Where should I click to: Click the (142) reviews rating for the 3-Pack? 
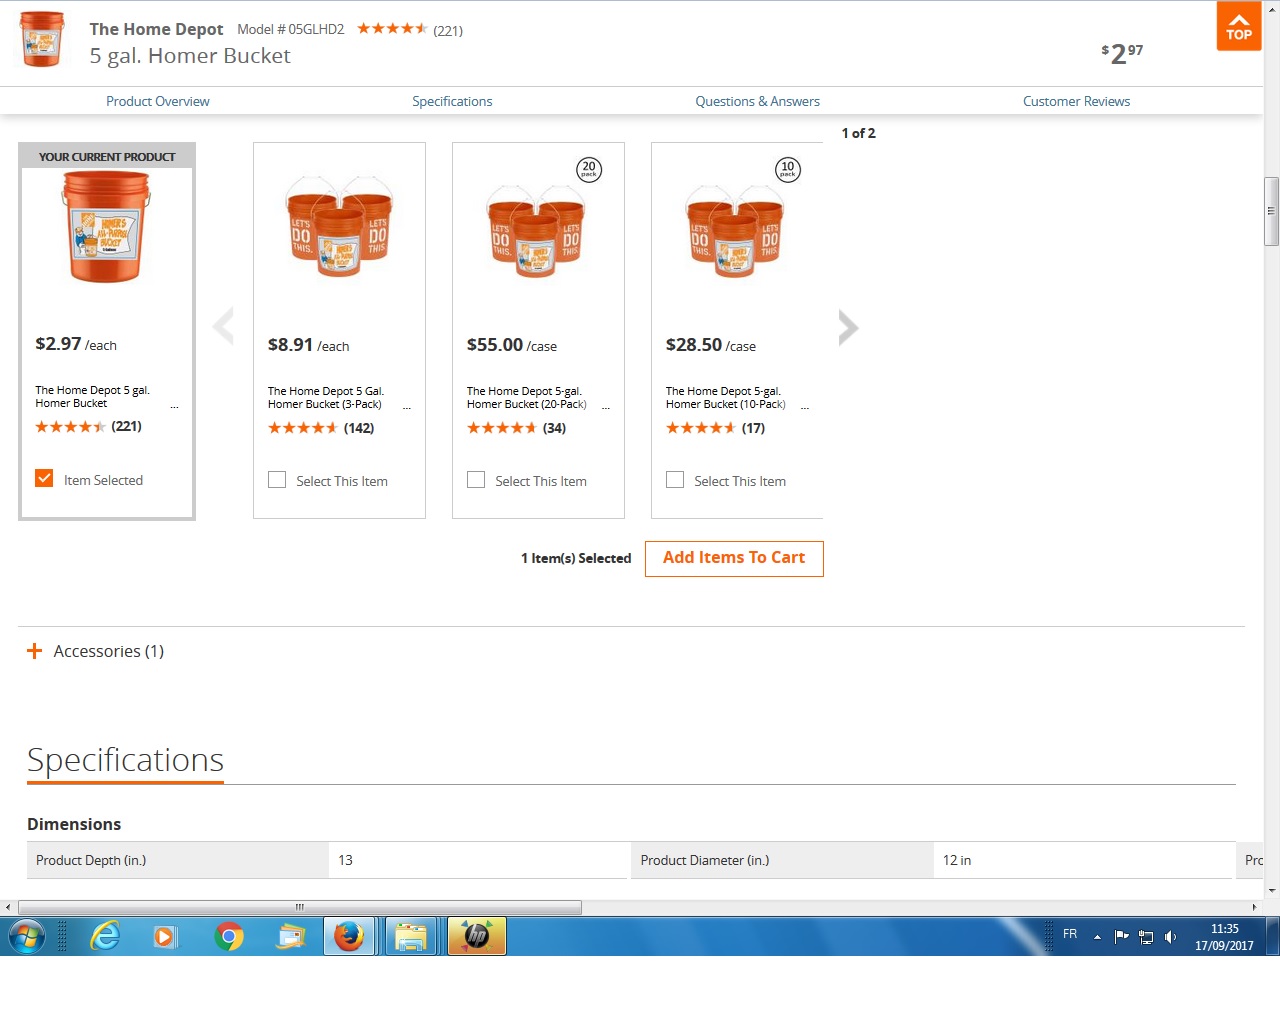[x=321, y=428]
